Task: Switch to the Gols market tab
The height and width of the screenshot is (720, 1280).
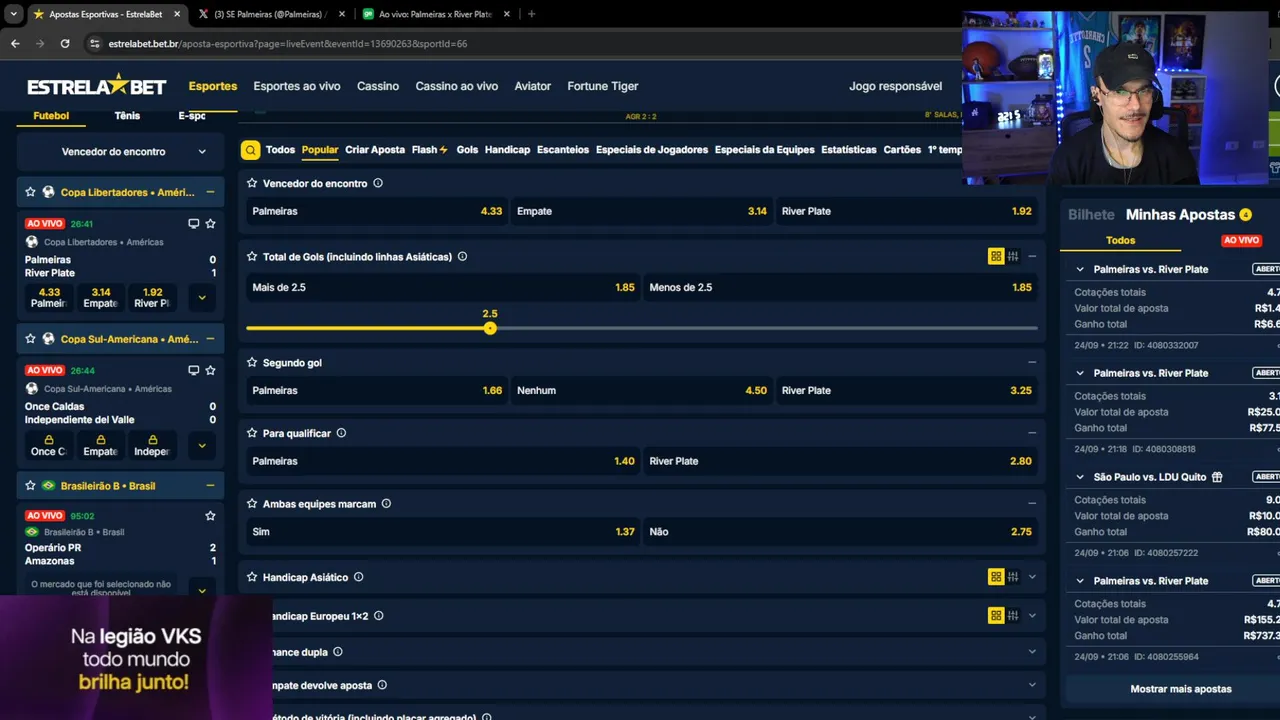Action: (x=467, y=150)
